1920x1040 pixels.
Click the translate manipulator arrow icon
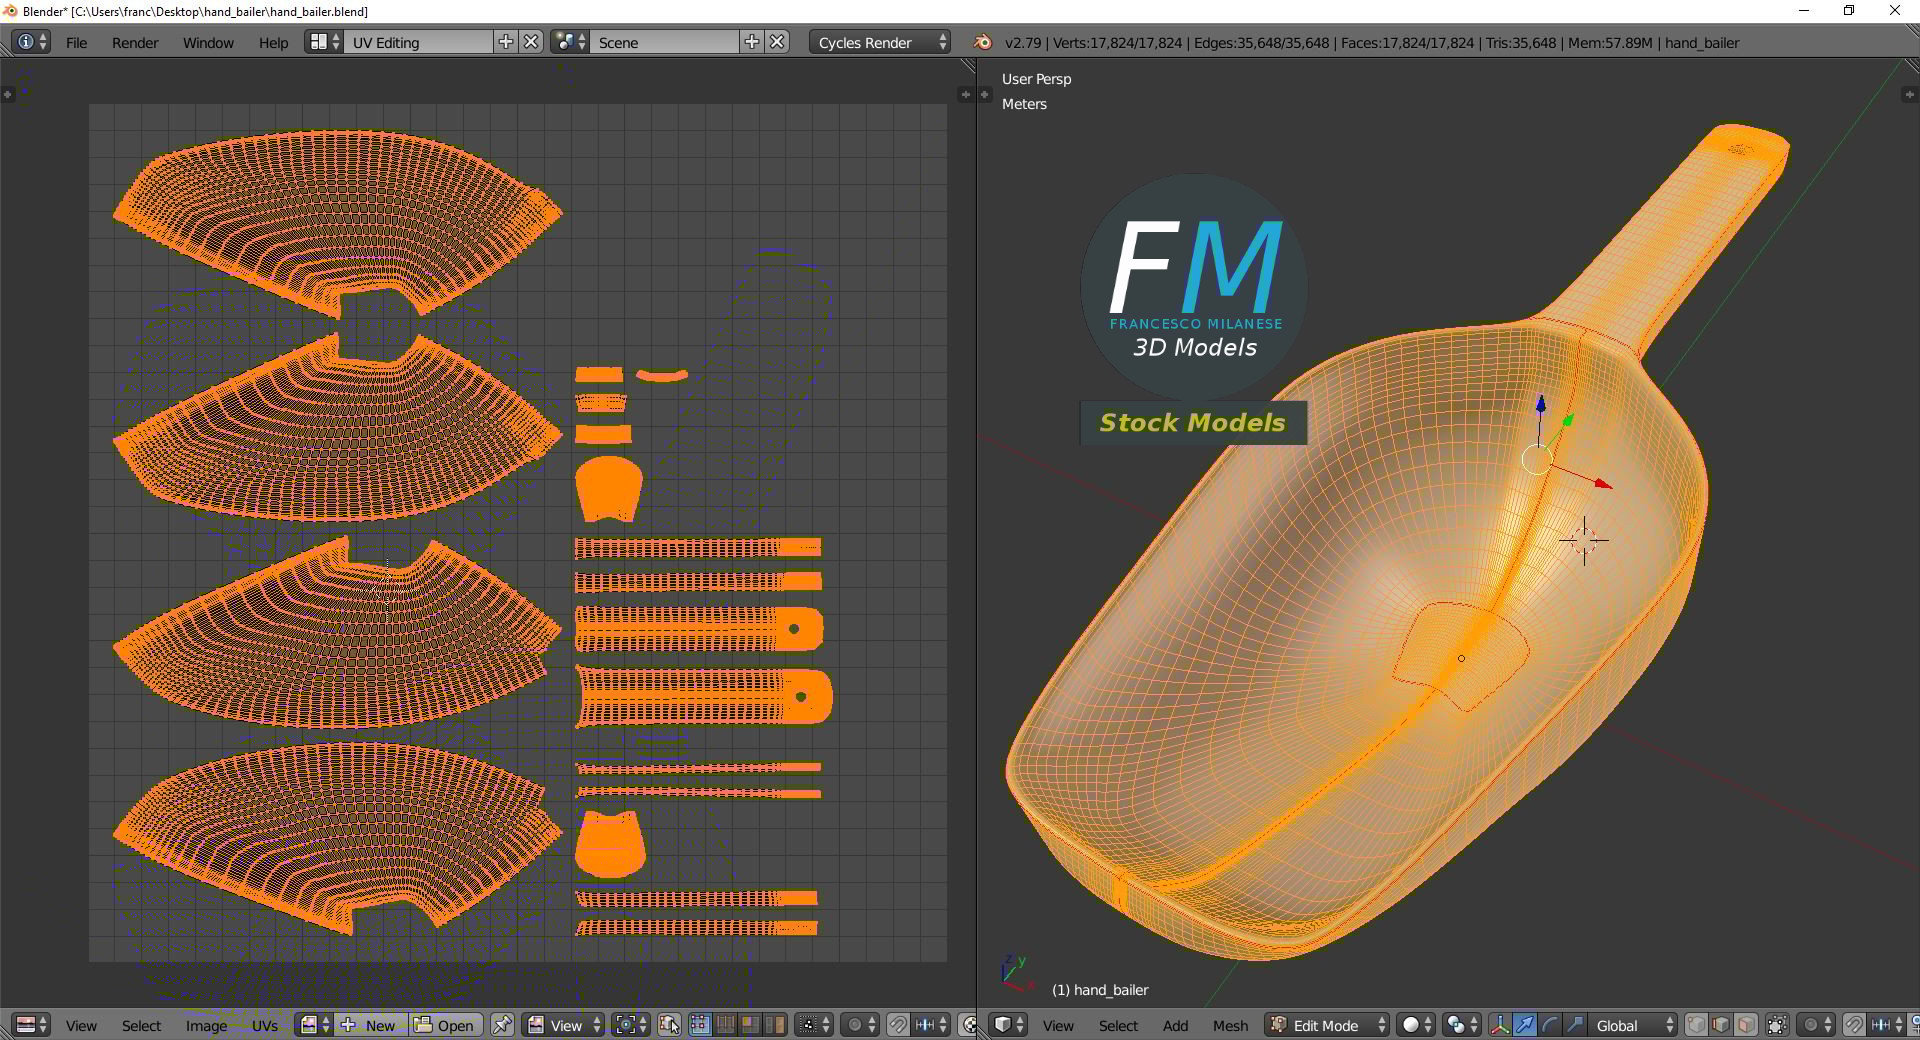pos(1524,1025)
